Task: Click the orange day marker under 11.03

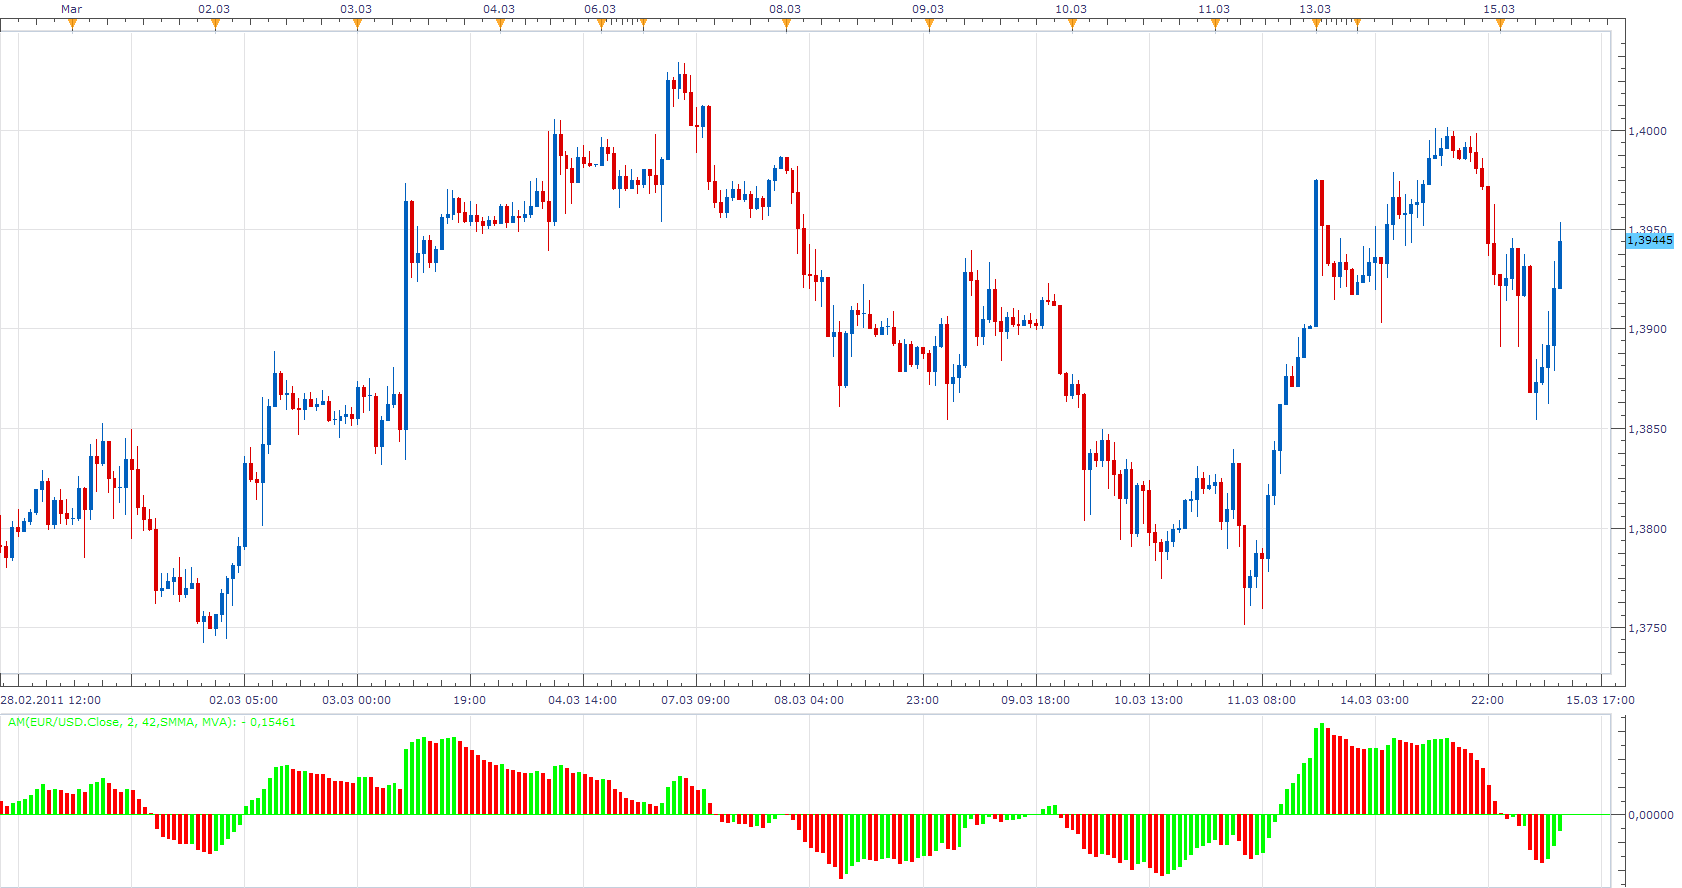Action: [x=1215, y=25]
